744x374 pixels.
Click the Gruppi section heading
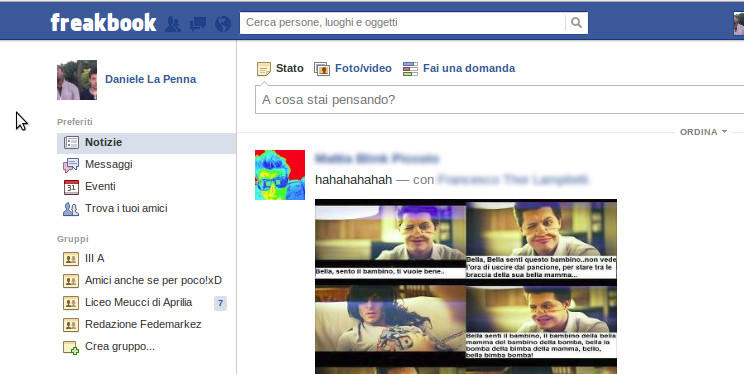coord(73,239)
